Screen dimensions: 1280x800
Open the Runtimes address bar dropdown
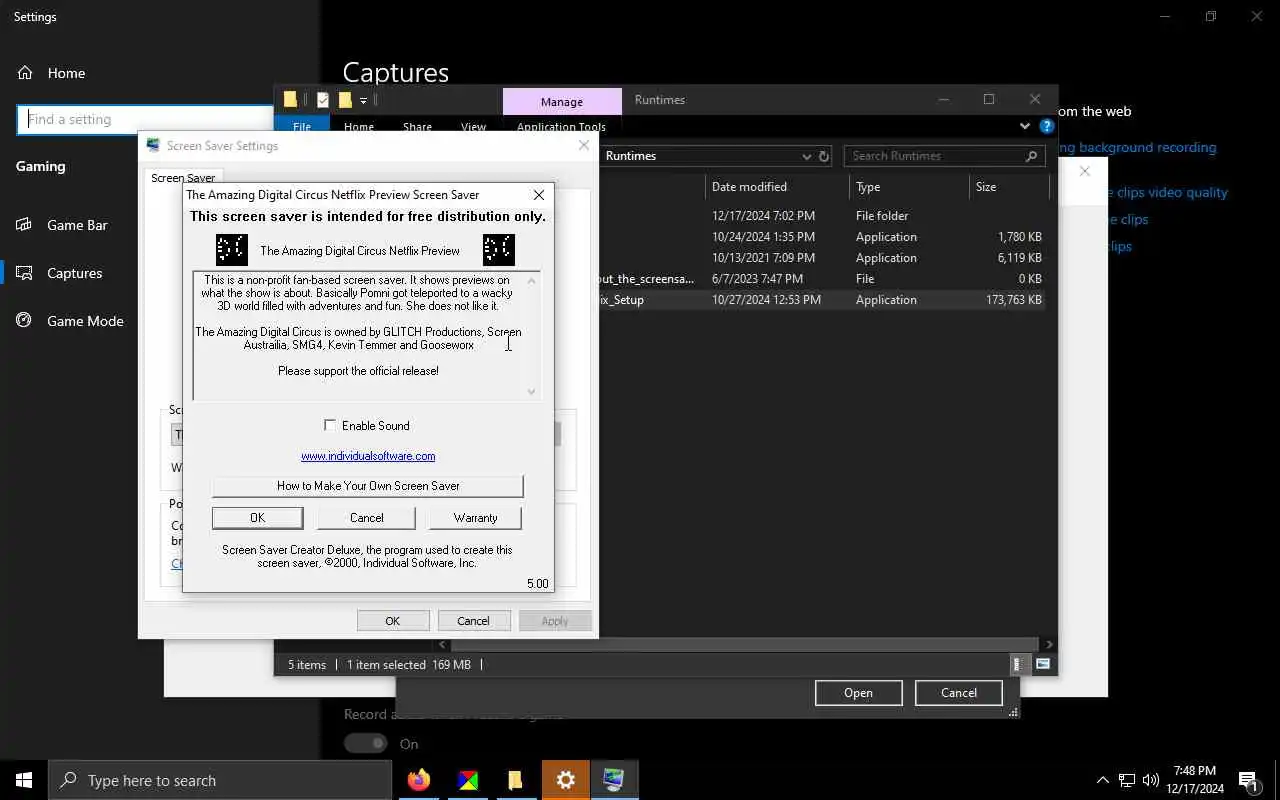click(806, 156)
